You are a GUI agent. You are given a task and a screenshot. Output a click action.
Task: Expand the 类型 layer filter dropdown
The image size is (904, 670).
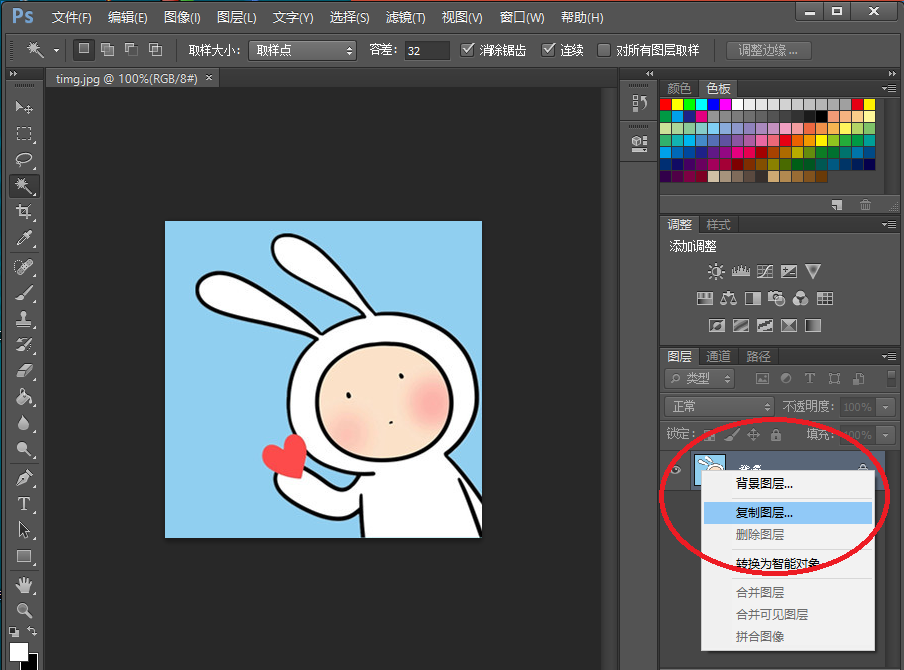pyautogui.click(x=700, y=378)
